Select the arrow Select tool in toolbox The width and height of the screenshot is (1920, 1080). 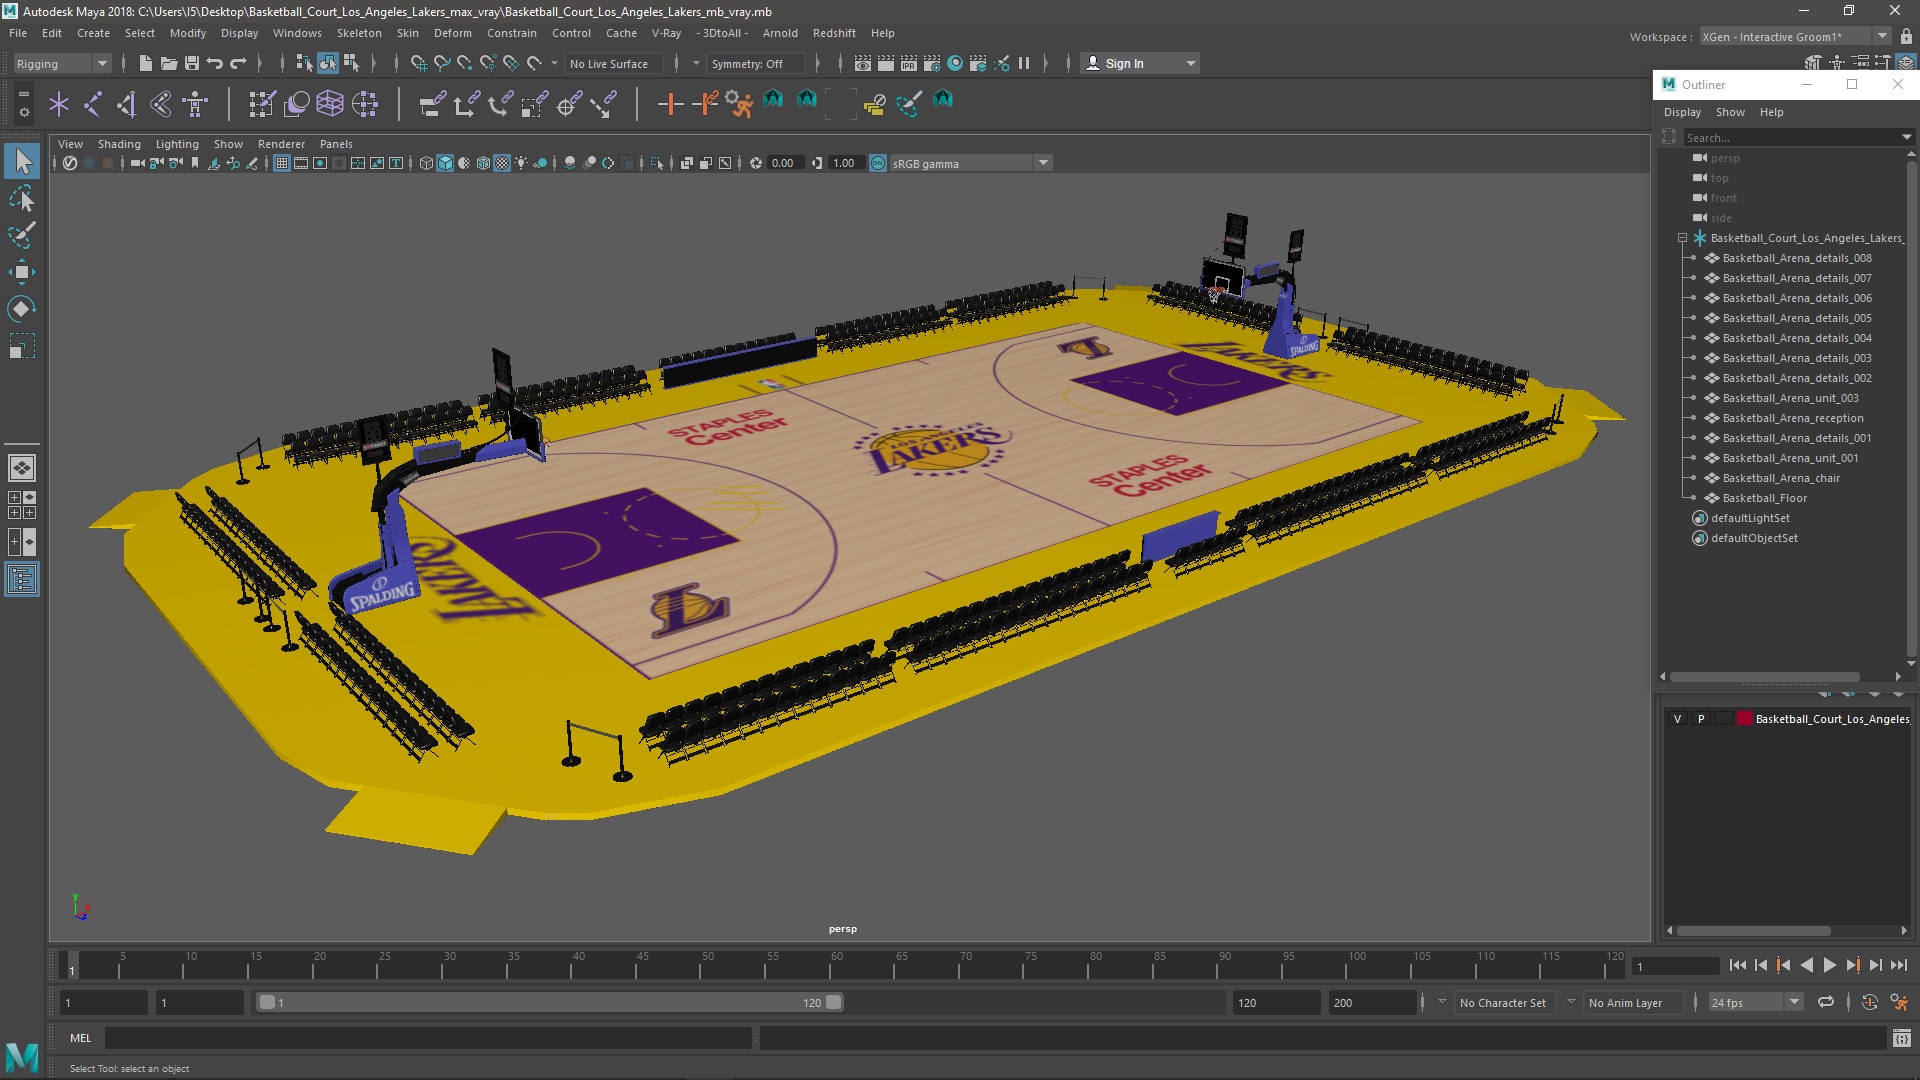[x=22, y=160]
